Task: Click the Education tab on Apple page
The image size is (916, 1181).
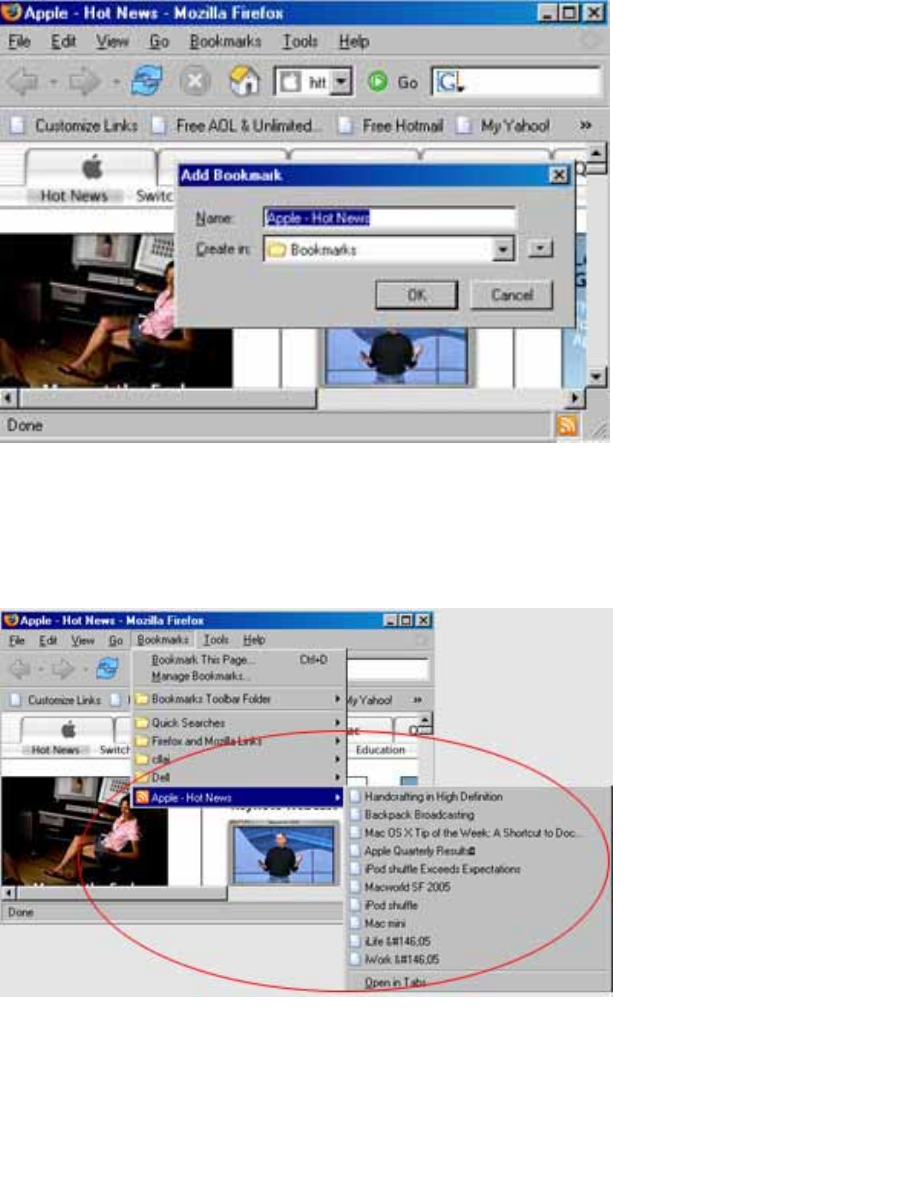Action: click(x=380, y=750)
